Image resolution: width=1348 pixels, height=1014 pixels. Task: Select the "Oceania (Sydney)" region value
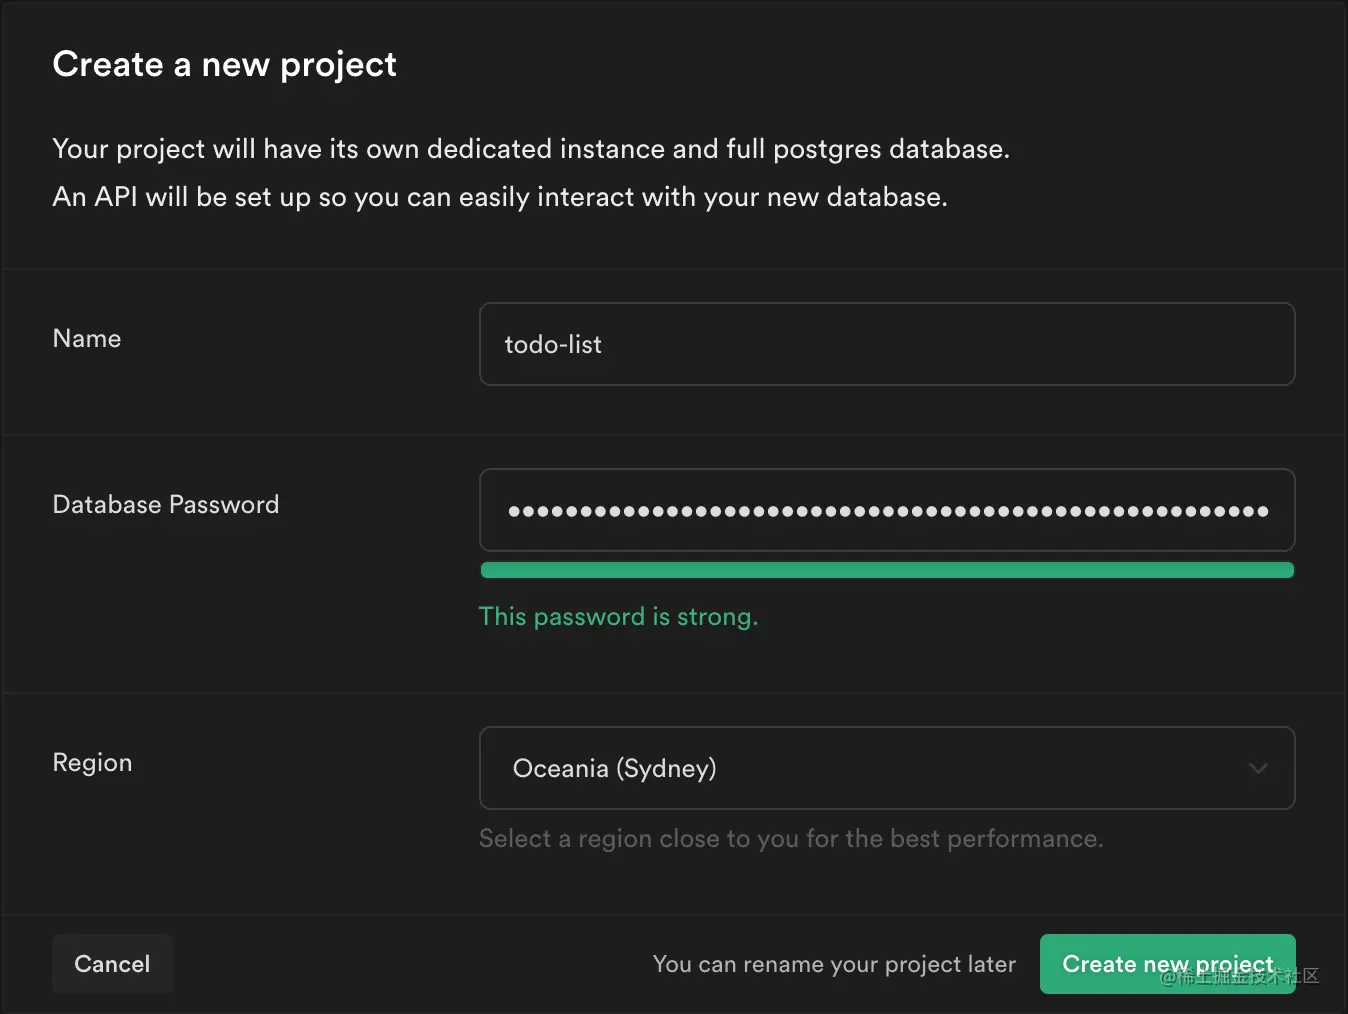(x=614, y=768)
